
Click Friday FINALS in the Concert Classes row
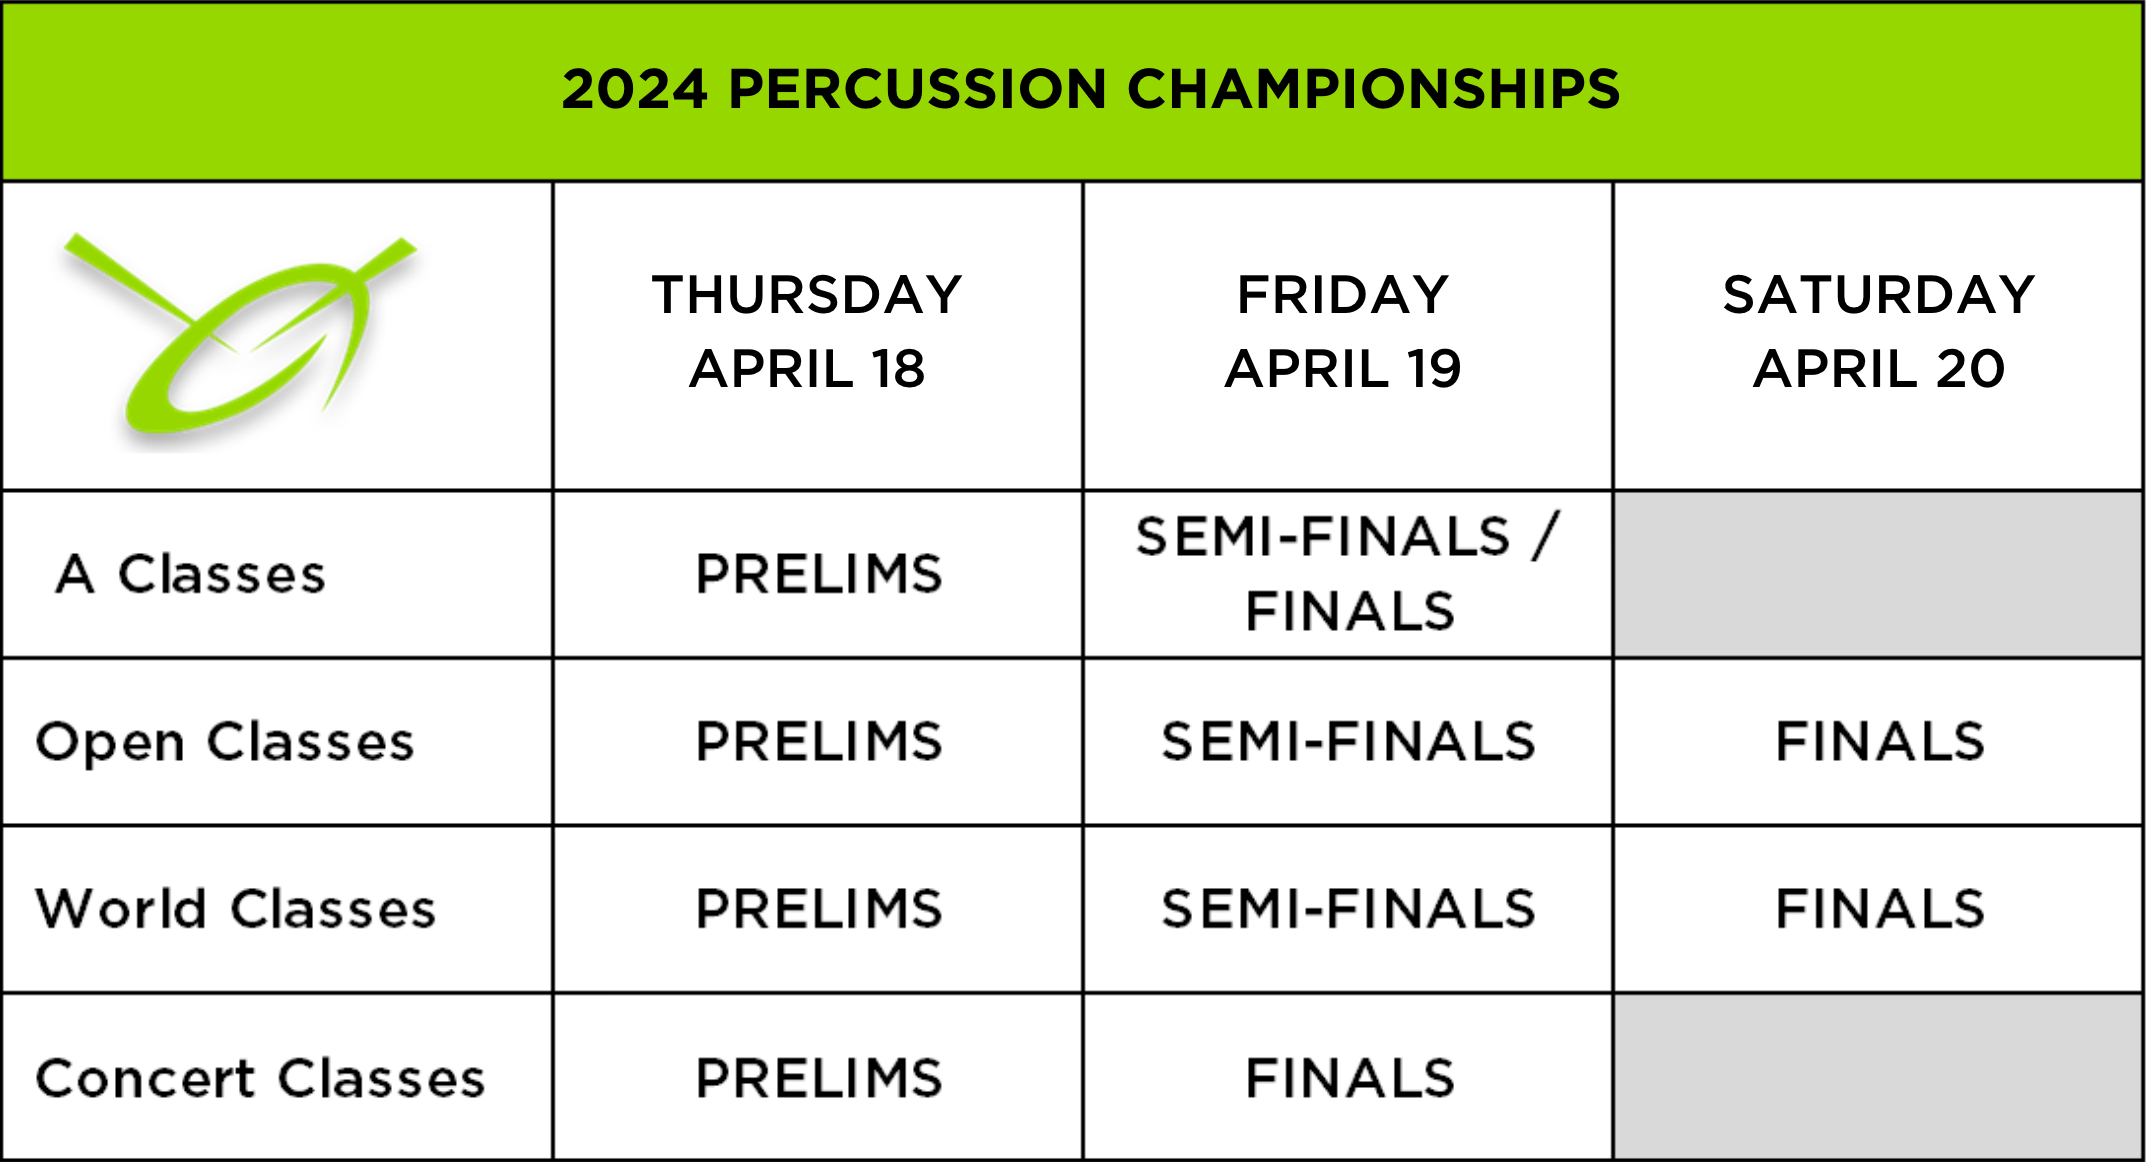point(1350,1078)
